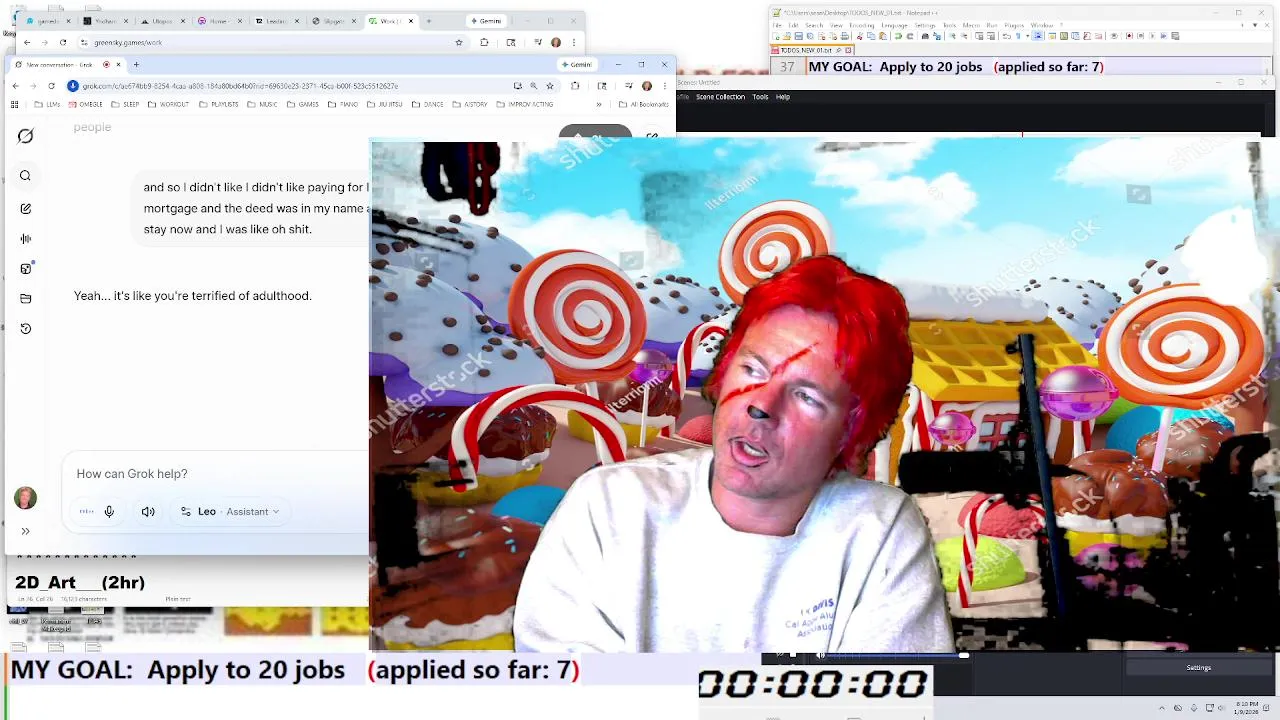Open clock and date in taskbar
The image size is (1280, 720).
[x=1246, y=708]
